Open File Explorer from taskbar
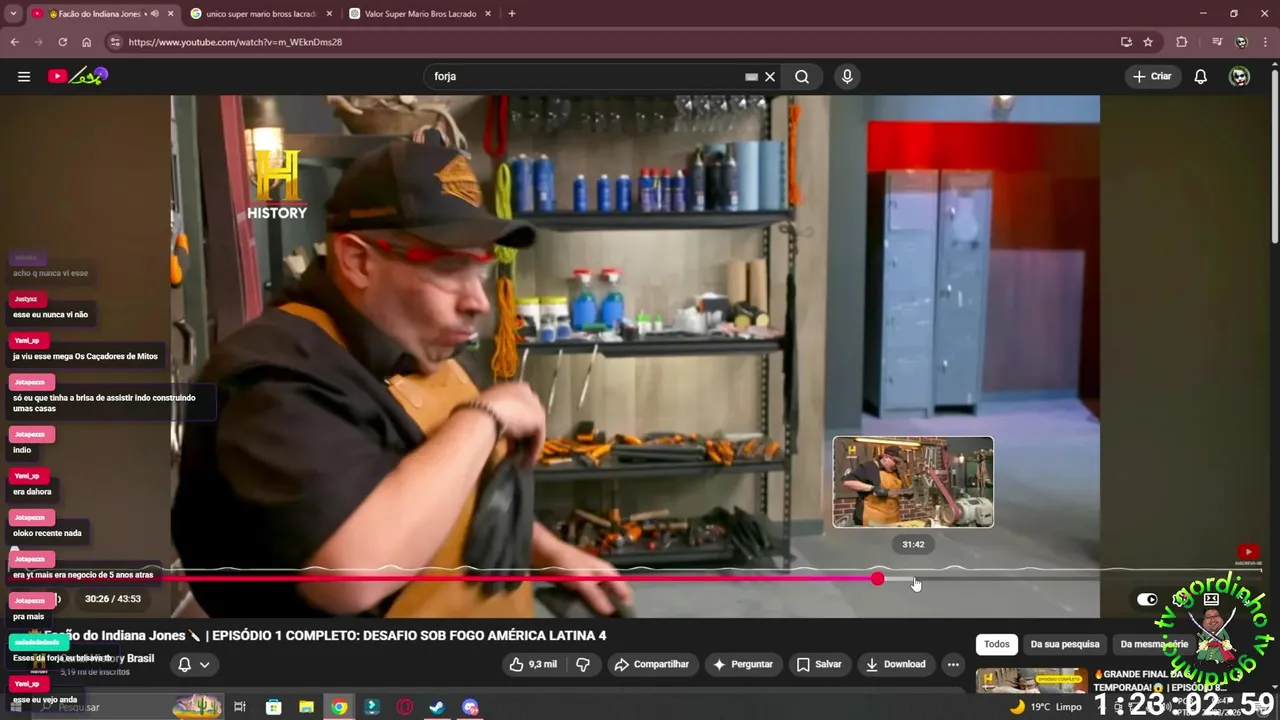Image resolution: width=1280 pixels, height=720 pixels. coord(306,707)
